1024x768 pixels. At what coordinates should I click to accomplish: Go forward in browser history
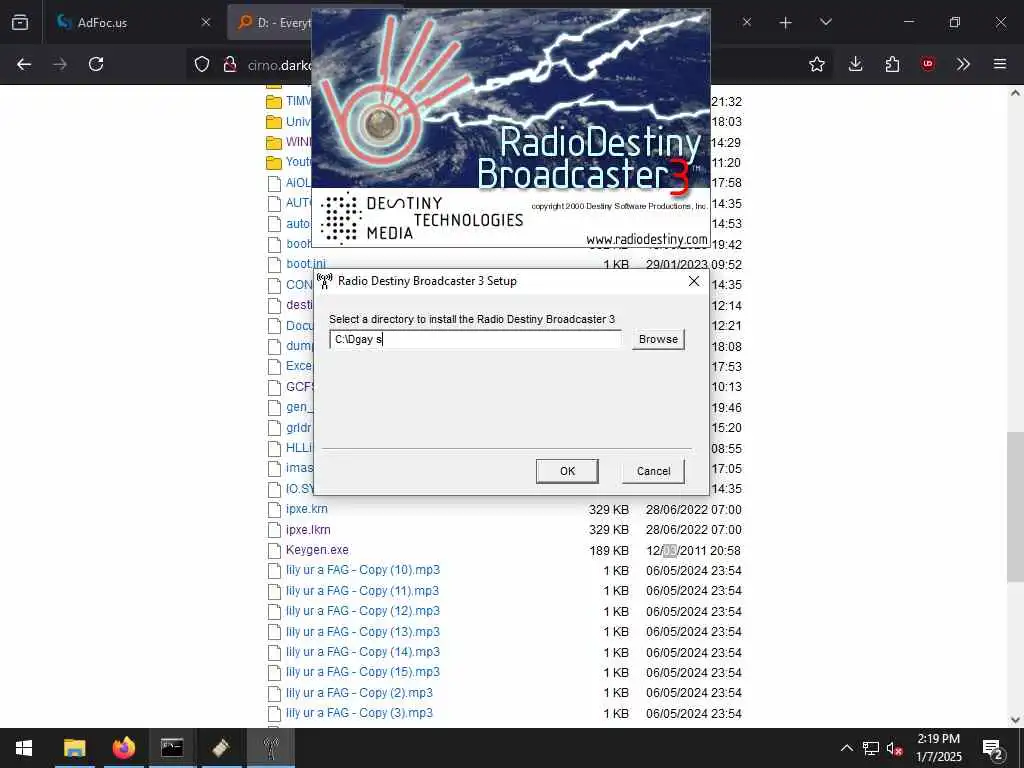click(x=60, y=64)
